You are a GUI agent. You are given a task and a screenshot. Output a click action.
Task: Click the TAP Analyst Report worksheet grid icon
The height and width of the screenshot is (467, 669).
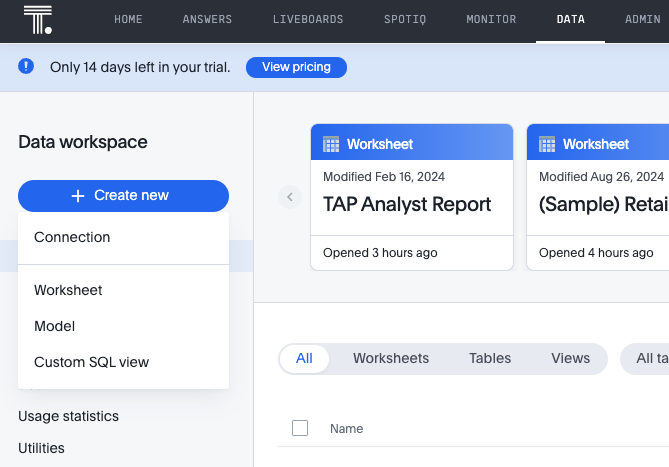tap(331, 144)
